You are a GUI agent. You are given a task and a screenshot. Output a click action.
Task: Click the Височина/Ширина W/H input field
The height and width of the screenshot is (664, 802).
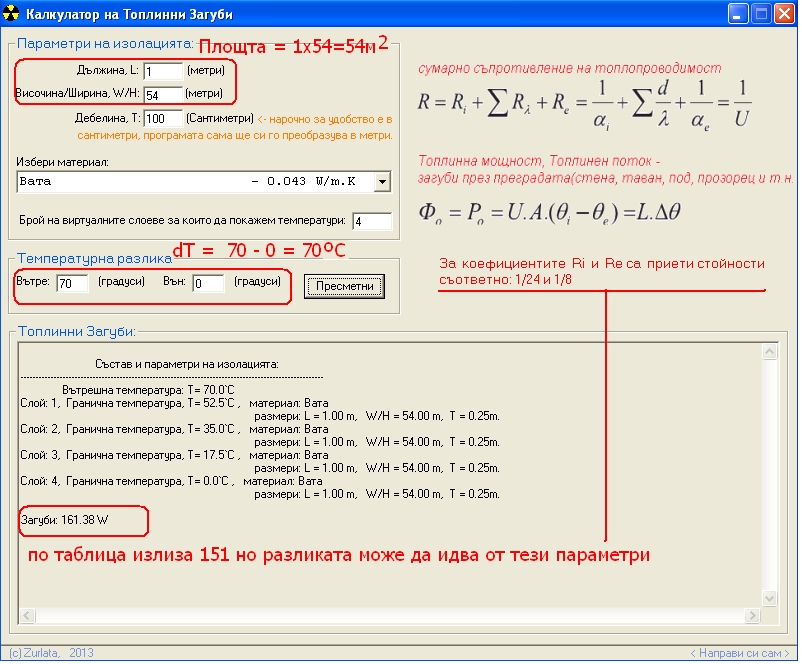click(163, 94)
